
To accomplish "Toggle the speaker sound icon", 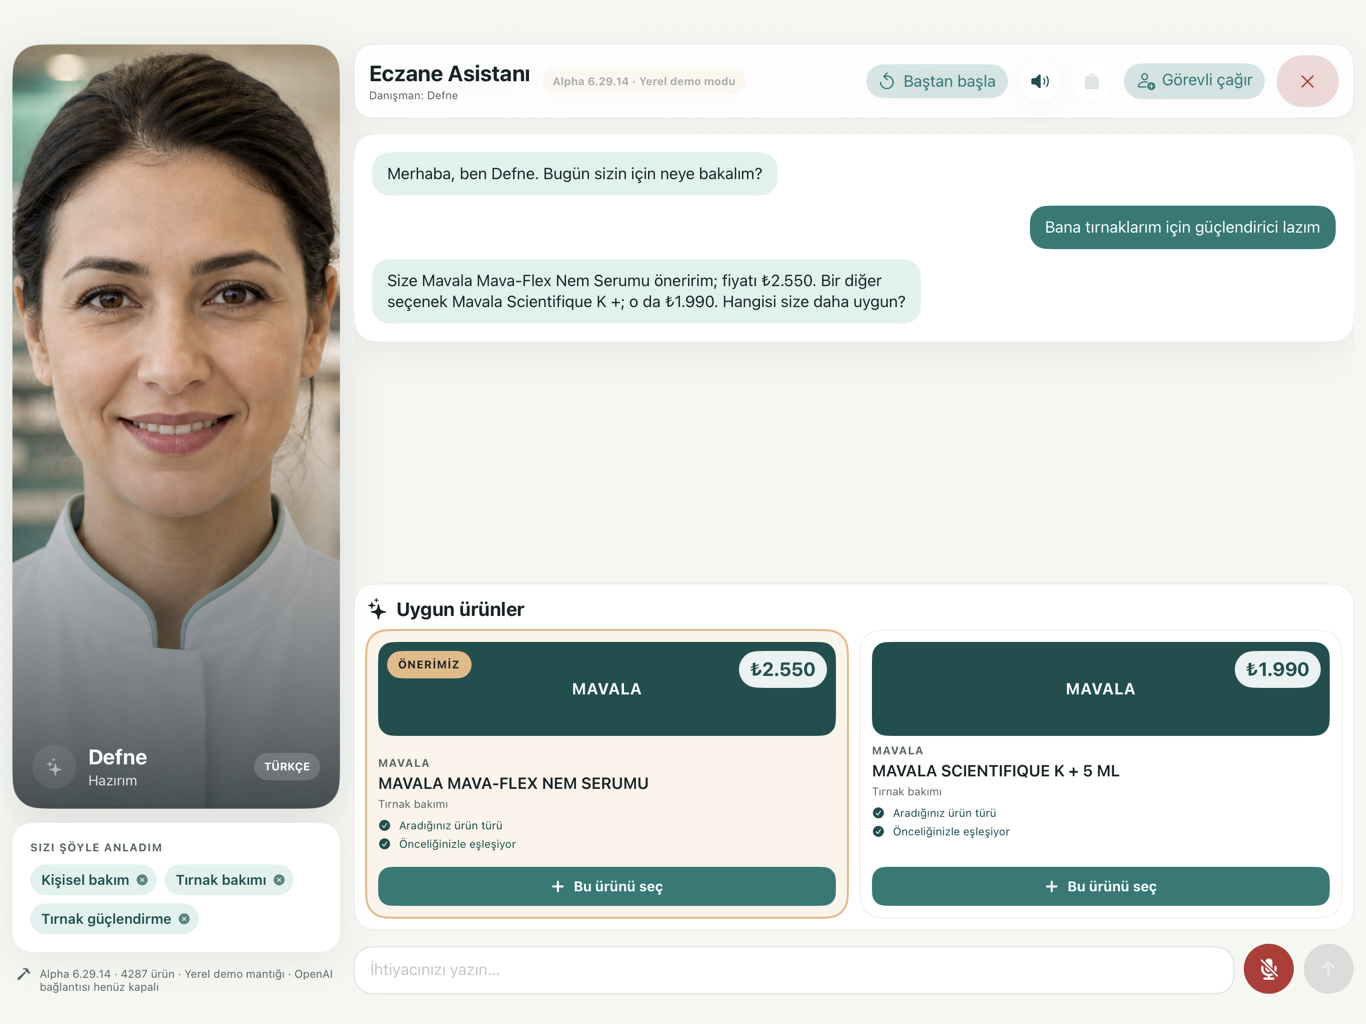I will click(1040, 81).
